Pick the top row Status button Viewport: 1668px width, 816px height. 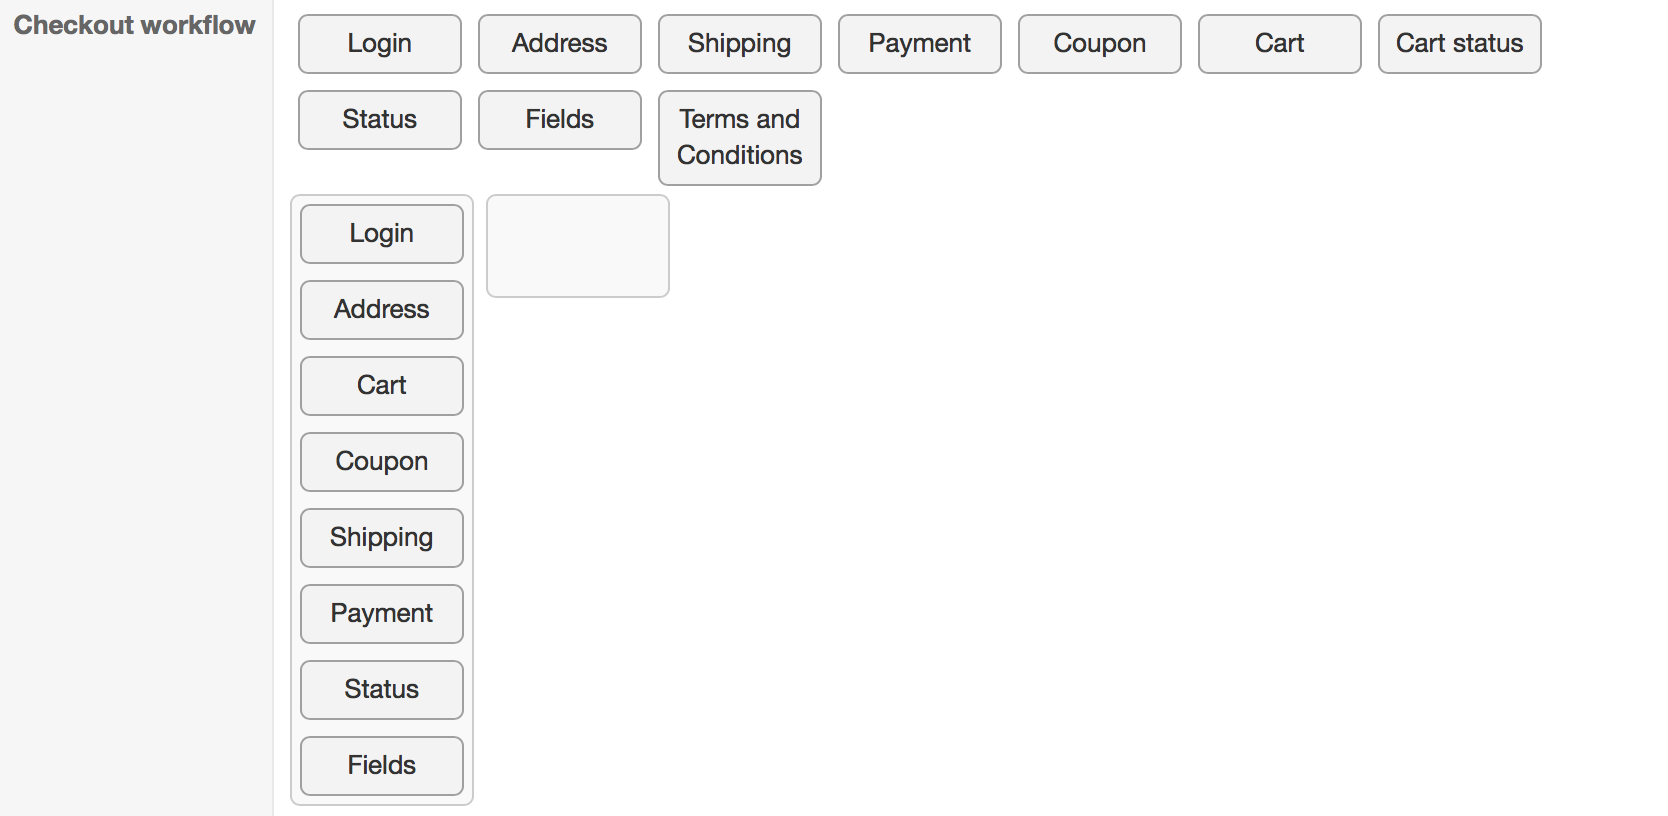380,120
